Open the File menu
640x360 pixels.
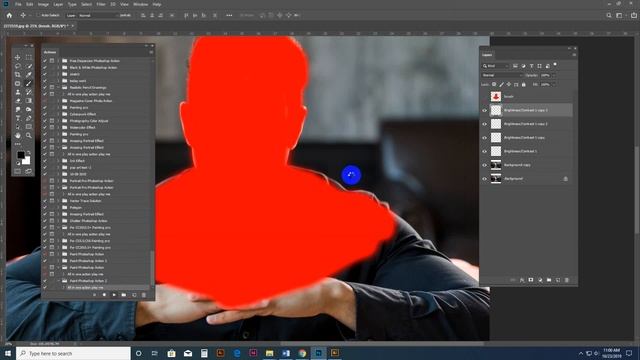(x=18, y=4)
